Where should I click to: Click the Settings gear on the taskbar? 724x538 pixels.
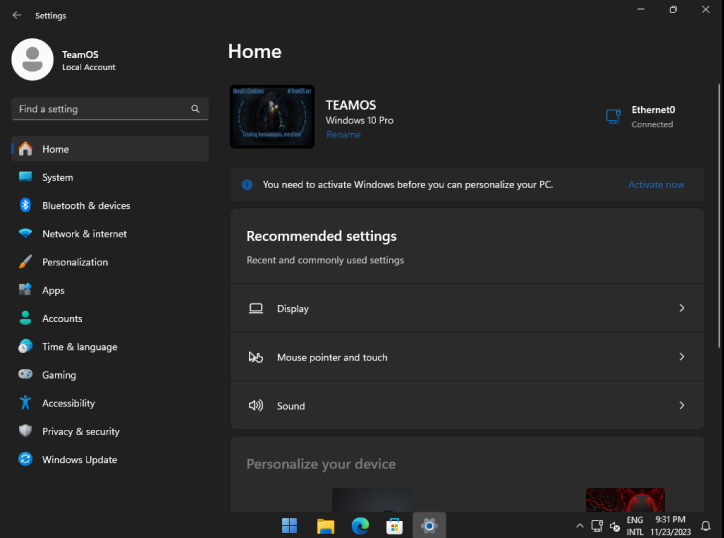429,525
